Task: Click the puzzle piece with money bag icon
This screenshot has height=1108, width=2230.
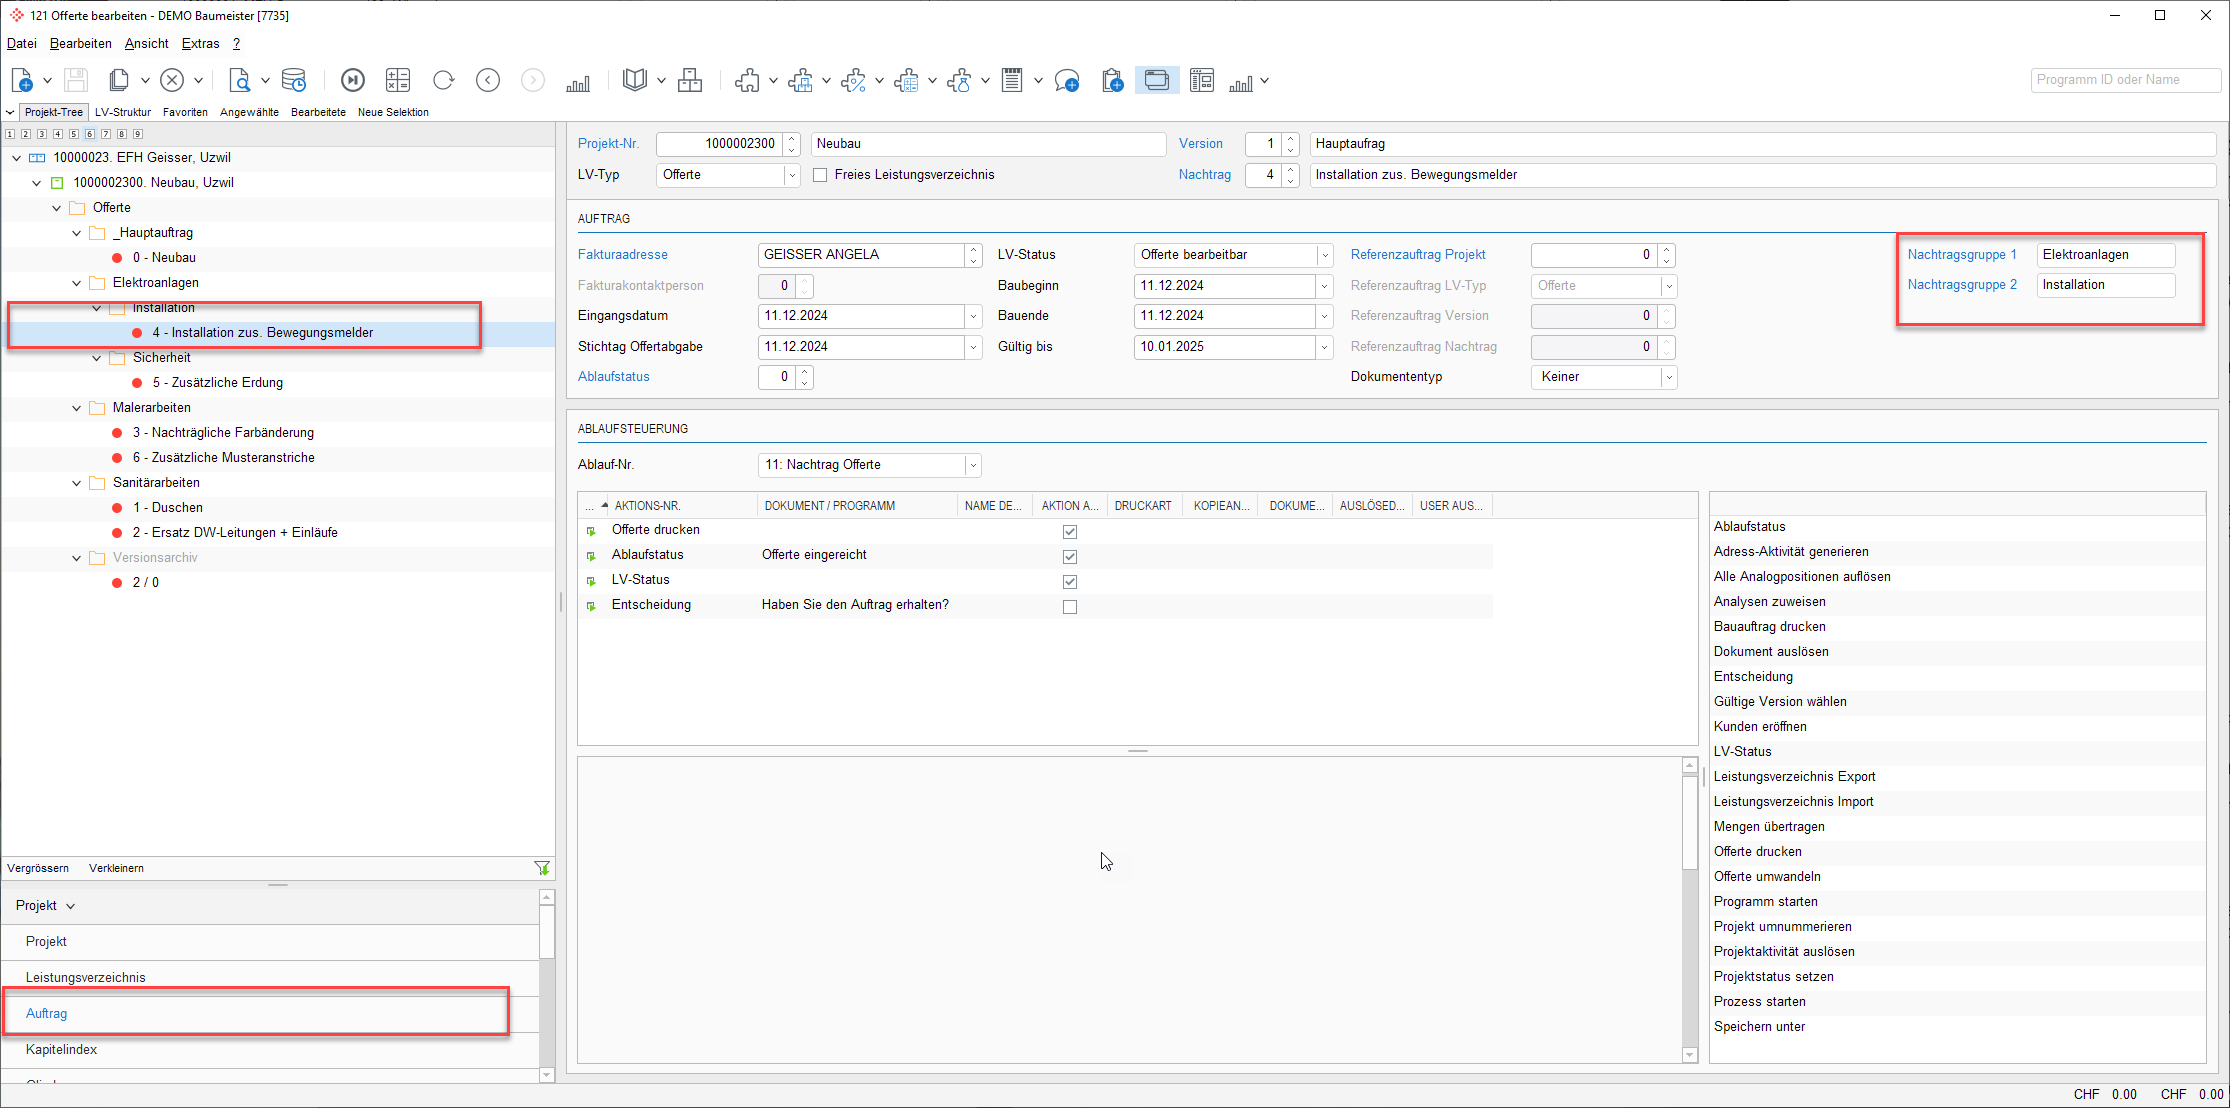Action: [x=960, y=81]
